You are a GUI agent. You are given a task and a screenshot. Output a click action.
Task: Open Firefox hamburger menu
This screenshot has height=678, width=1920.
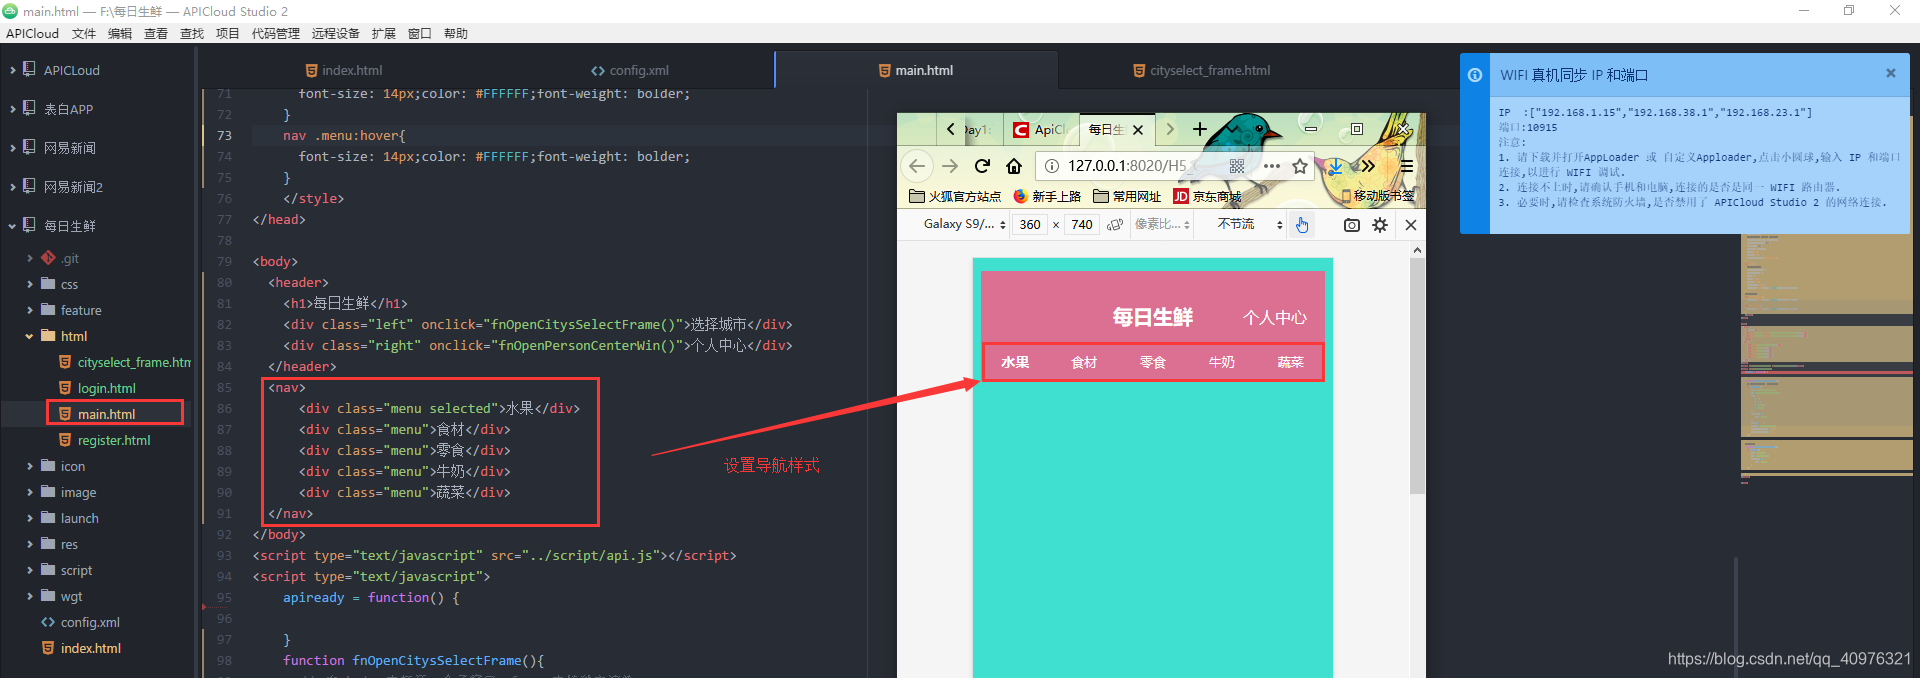tap(1406, 166)
